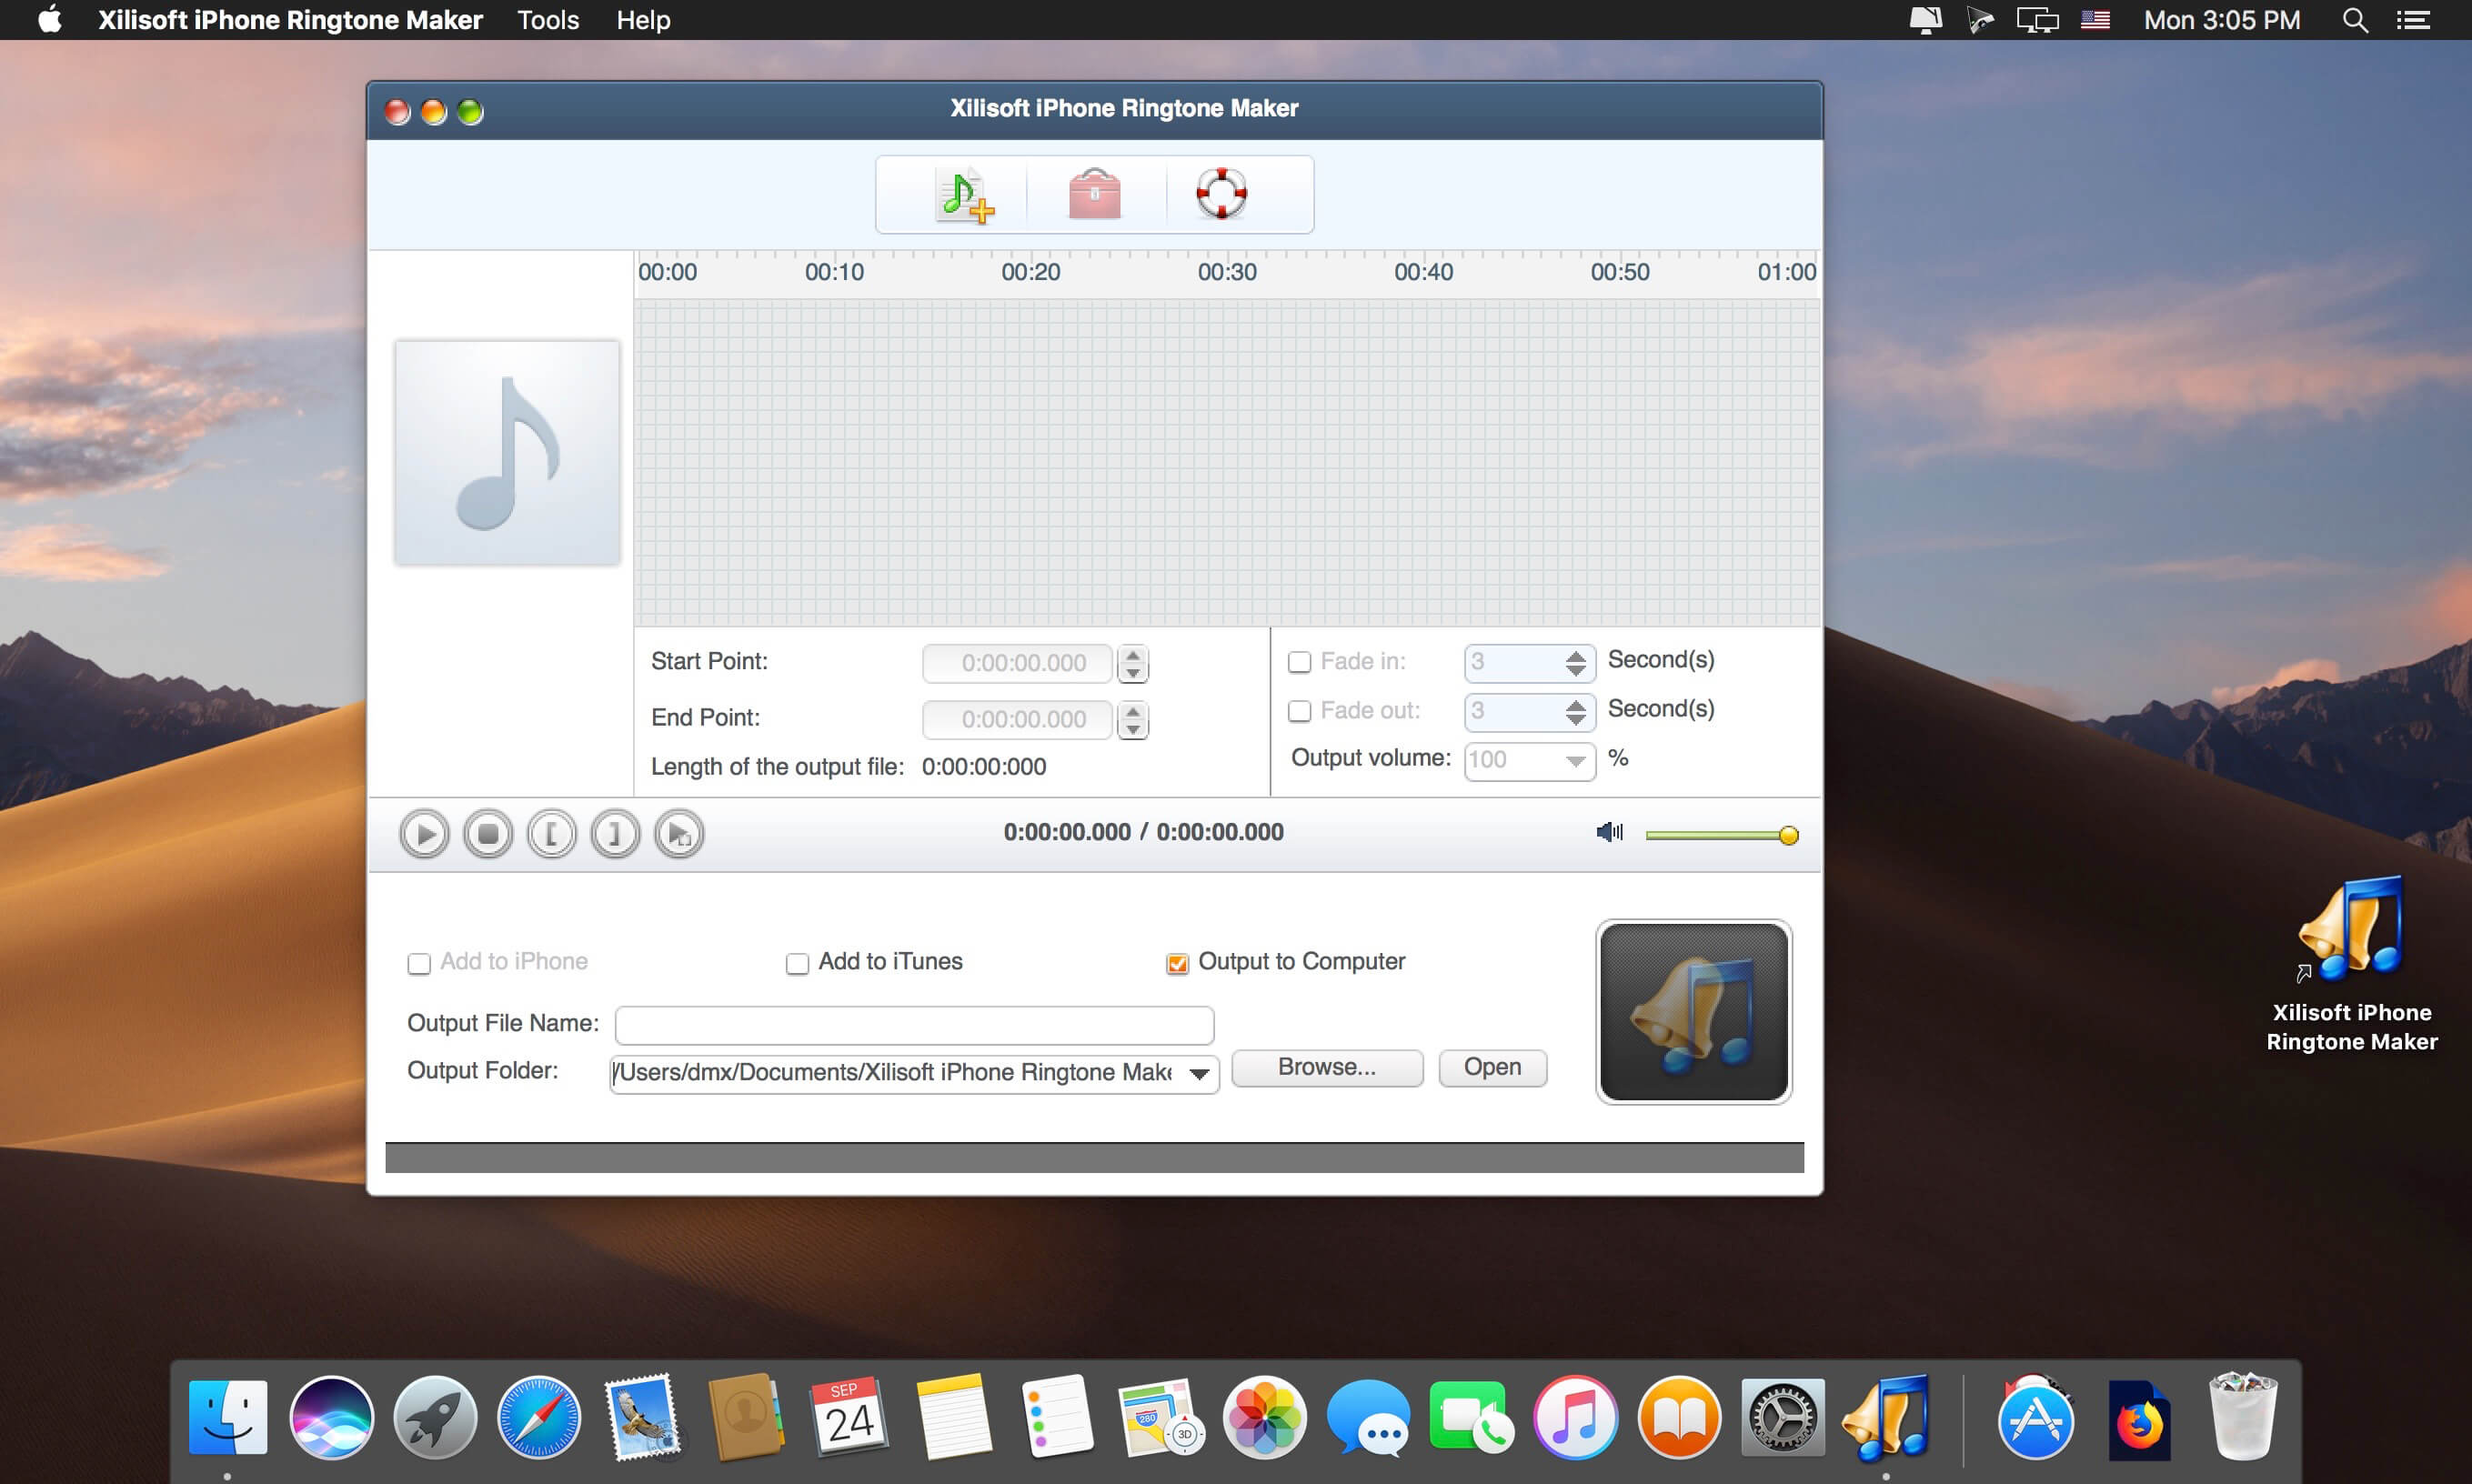Screen dimensions: 2472x1484
Task: Click the Start Point time field
Action: click(1017, 663)
